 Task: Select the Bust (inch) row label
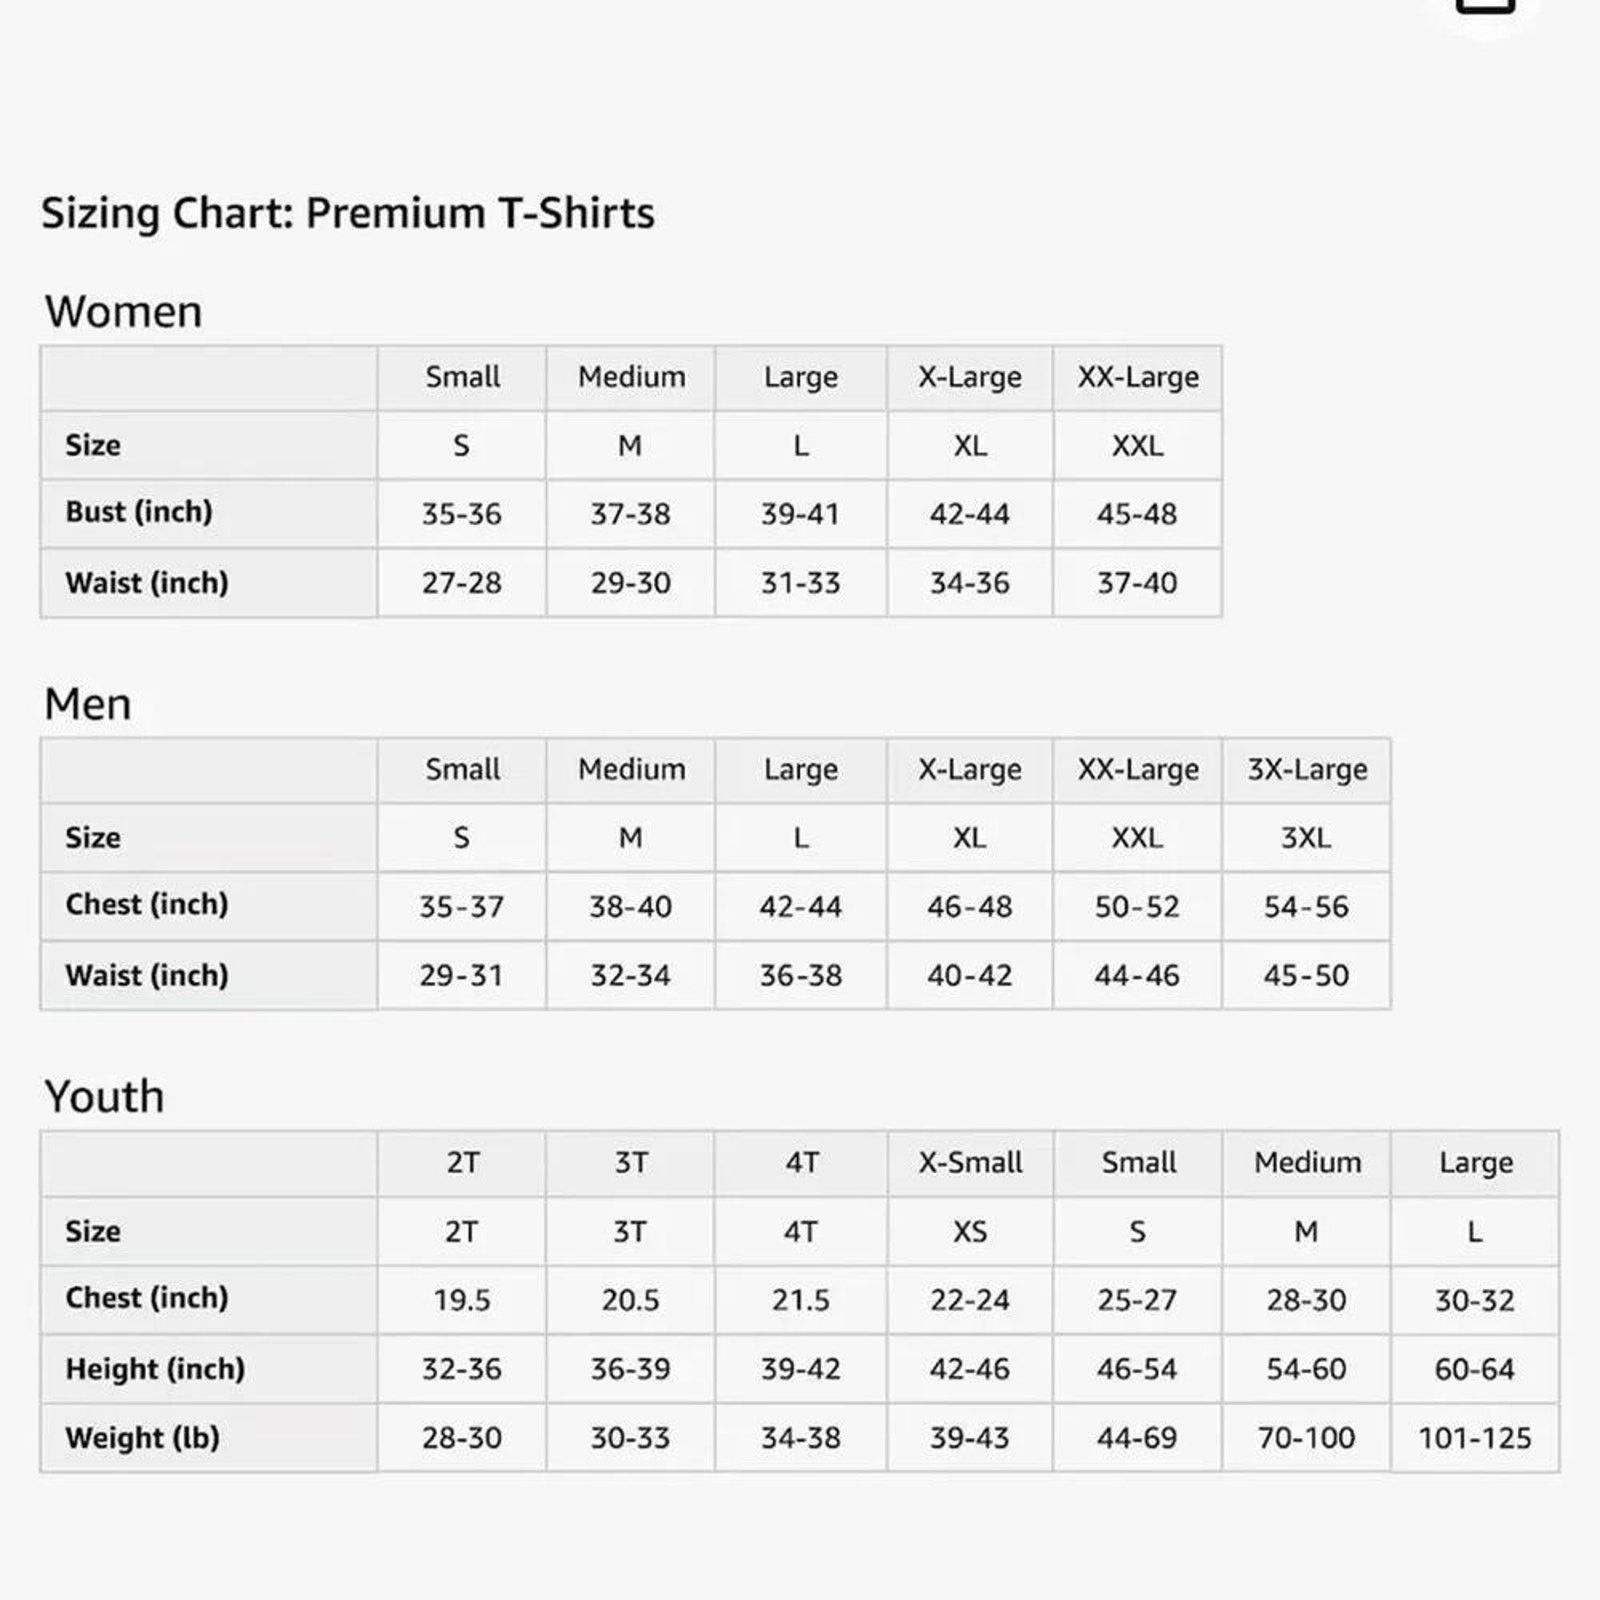pyautogui.click(x=139, y=512)
